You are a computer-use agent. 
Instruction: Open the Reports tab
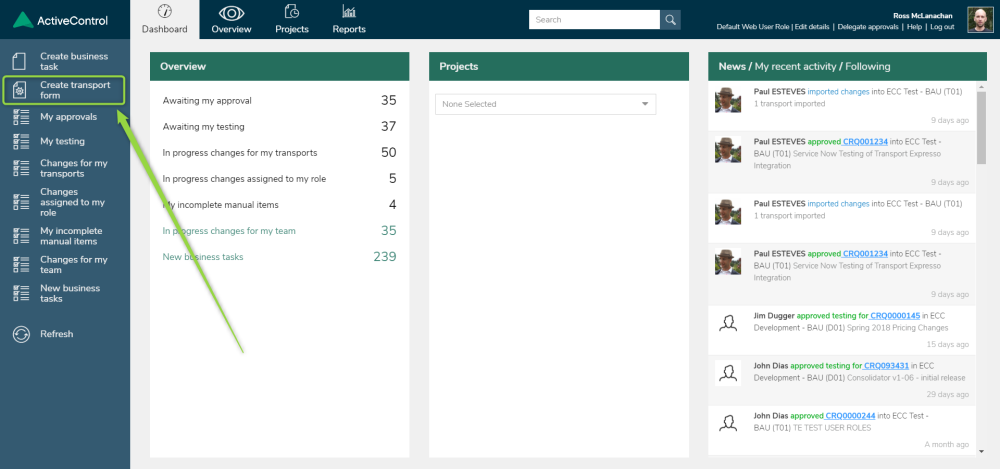click(x=349, y=19)
